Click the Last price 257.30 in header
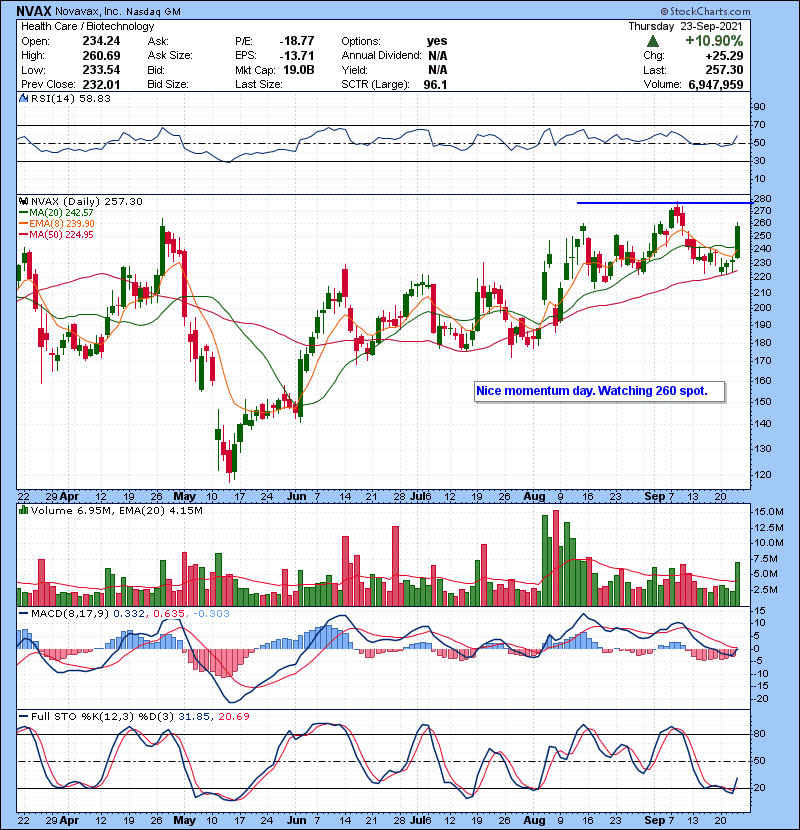Viewport: 800px width, 830px height. pyautogui.click(x=724, y=70)
